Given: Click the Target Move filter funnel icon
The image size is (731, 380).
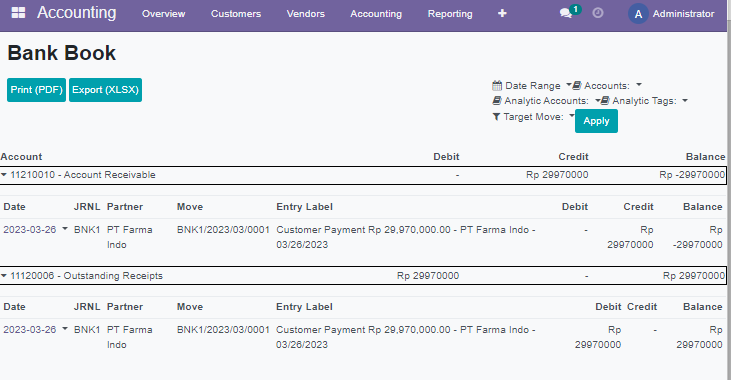Looking at the screenshot, I should (x=497, y=117).
